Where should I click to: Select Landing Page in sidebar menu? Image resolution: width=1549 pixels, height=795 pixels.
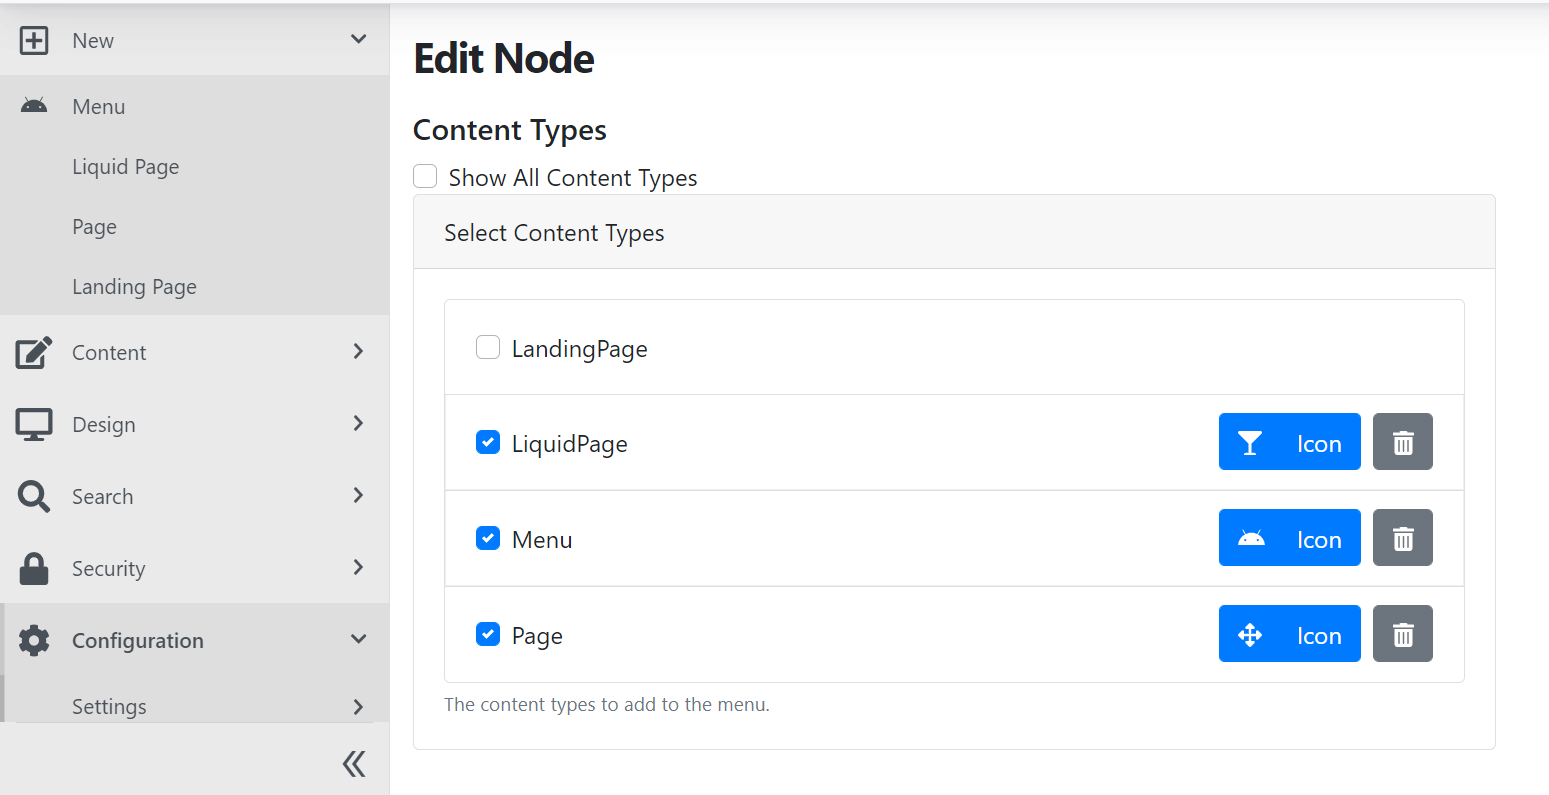tap(134, 287)
